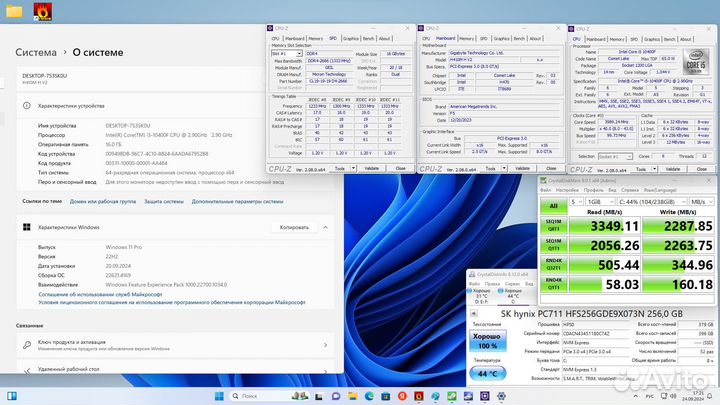Click the info icon beside Характеристики устройства

(27, 106)
